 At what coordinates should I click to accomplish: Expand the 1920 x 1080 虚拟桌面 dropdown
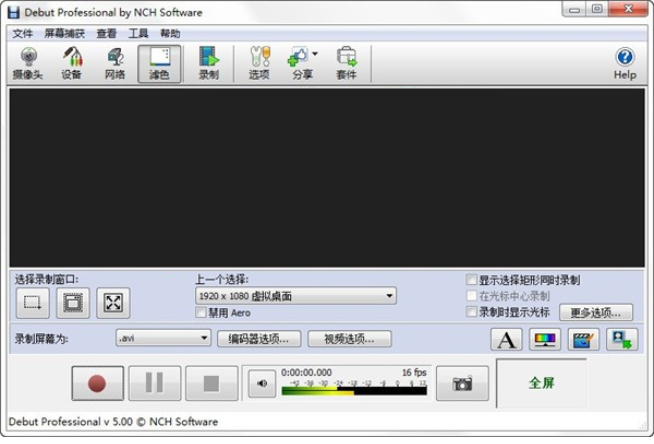296,296
